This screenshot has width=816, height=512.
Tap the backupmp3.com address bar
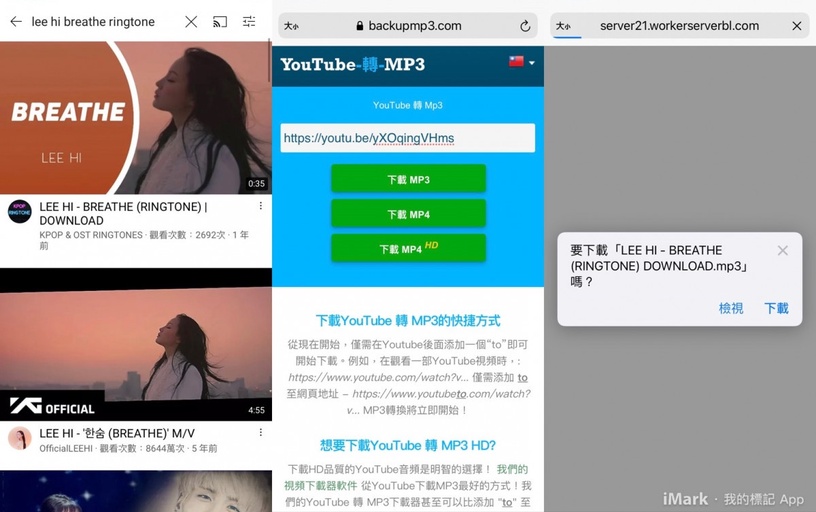[408, 25]
